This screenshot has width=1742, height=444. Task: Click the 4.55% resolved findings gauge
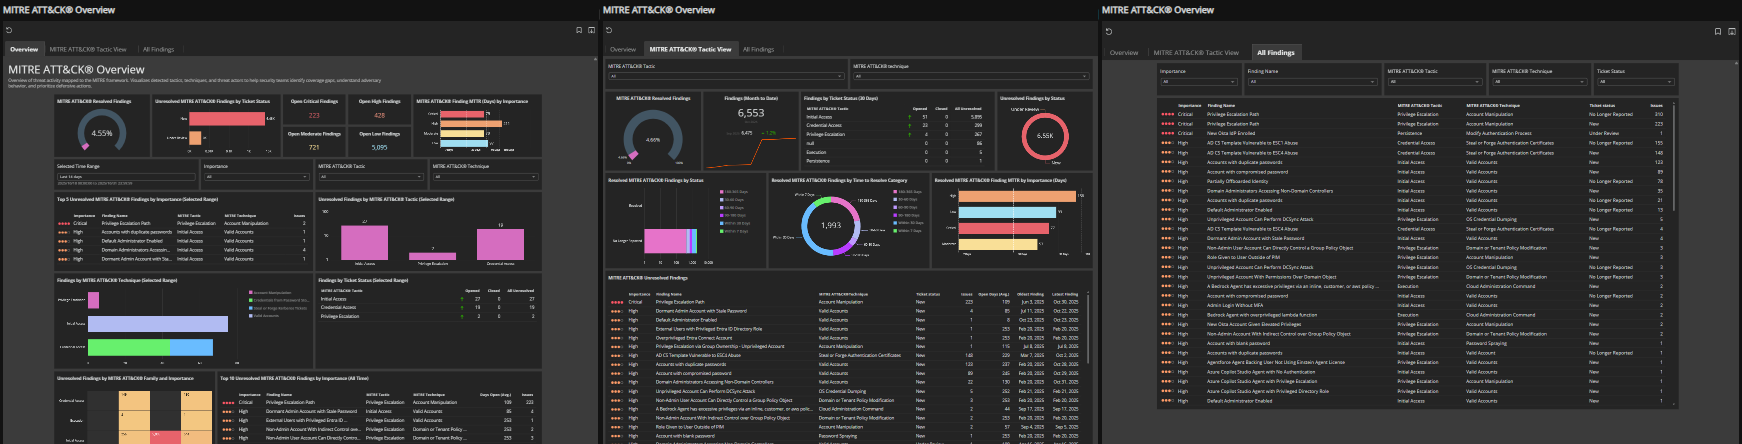click(102, 132)
